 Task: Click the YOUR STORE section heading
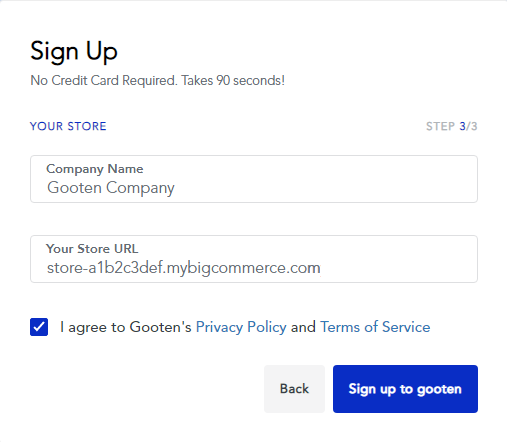tap(68, 126)
